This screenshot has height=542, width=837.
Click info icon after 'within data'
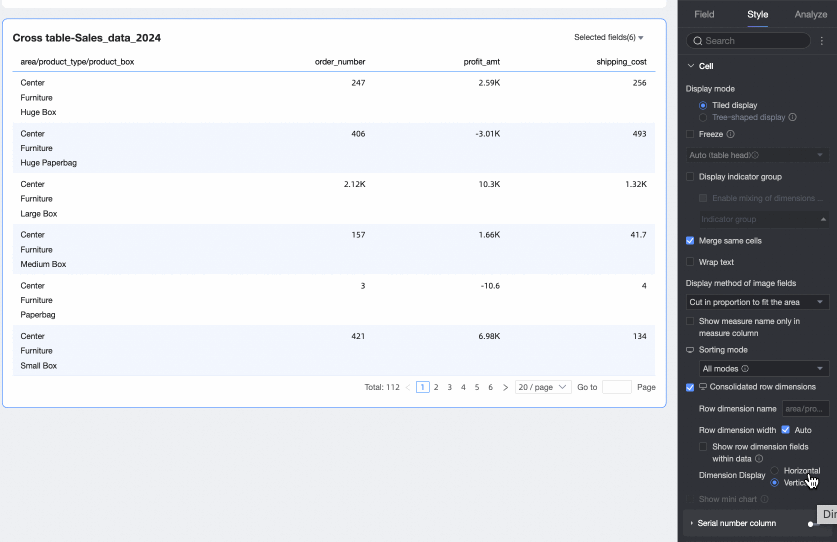pos(759,459)
